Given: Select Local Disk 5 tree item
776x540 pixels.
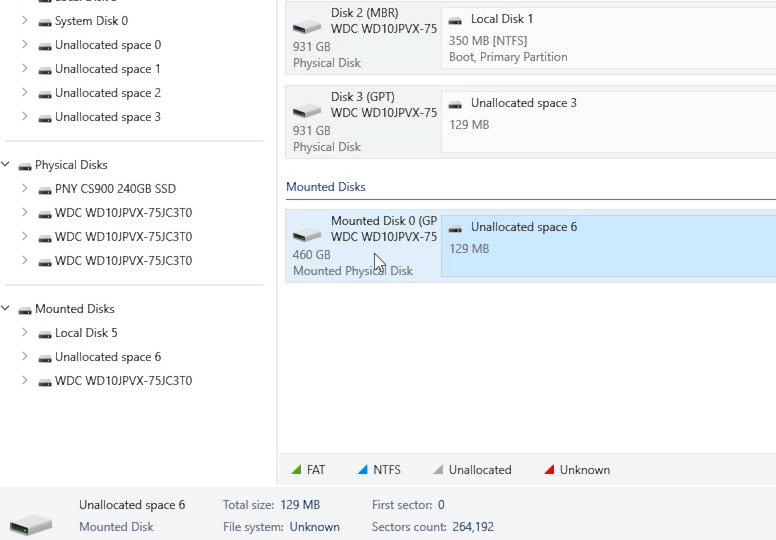Looking at the screenshot, I should (x=86, y=333).
